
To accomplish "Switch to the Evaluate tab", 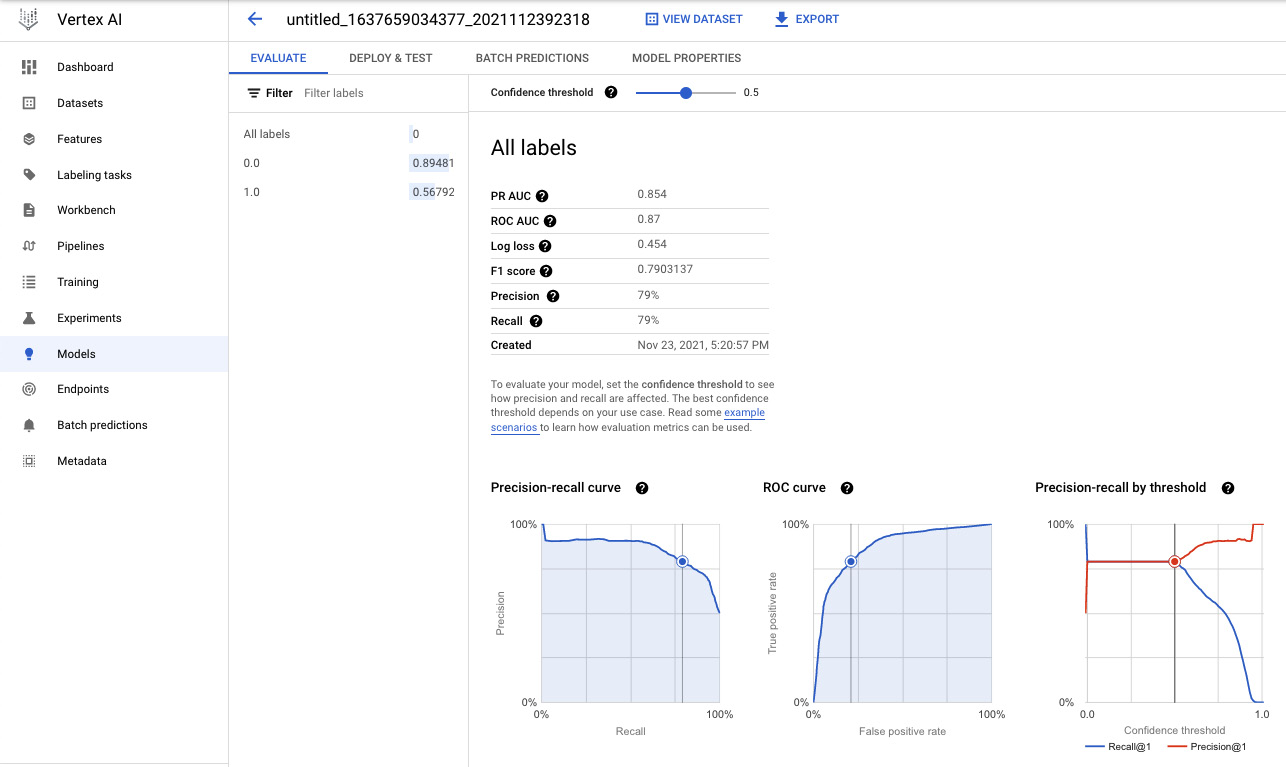I will [x=278, y=58].
